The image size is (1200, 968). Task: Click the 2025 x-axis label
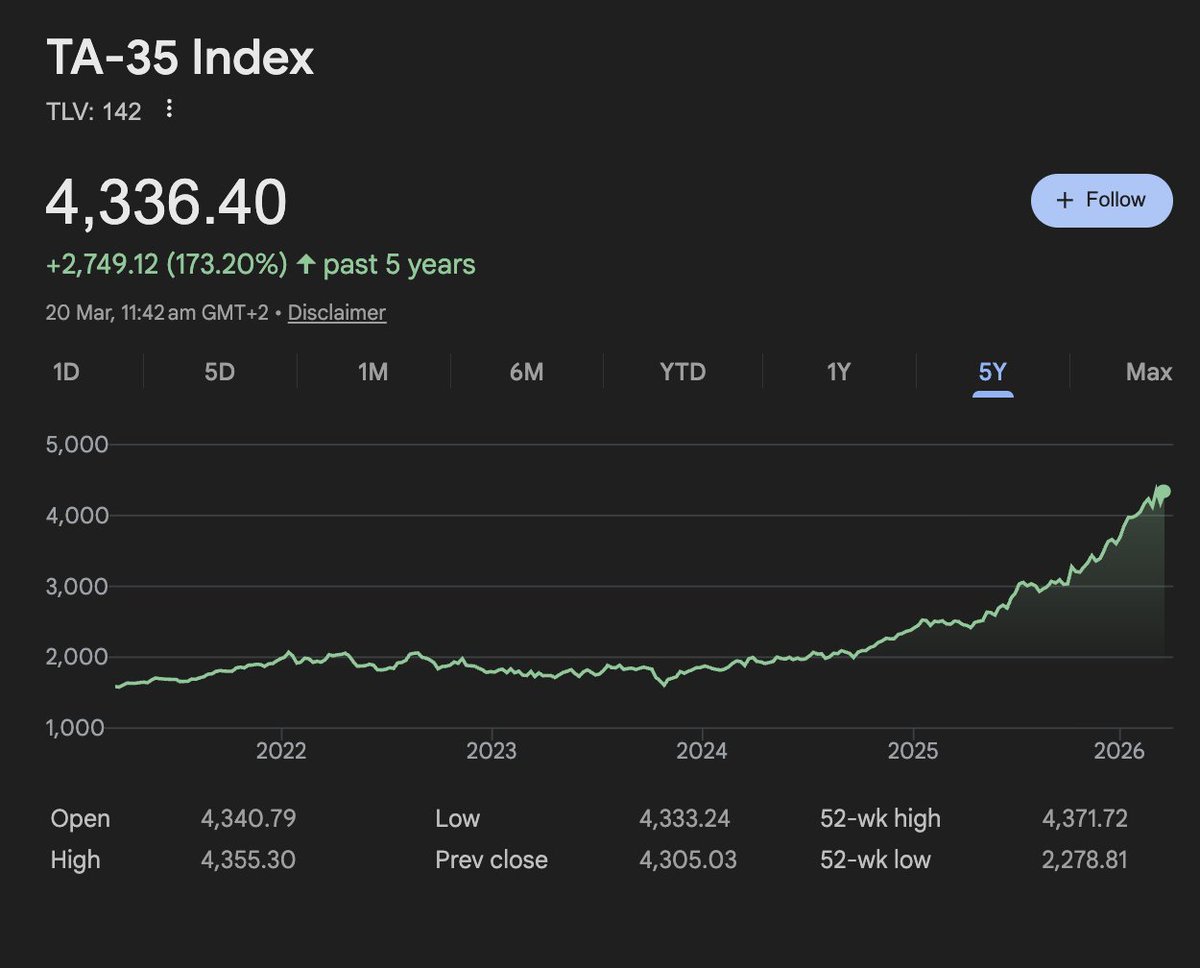912,751
